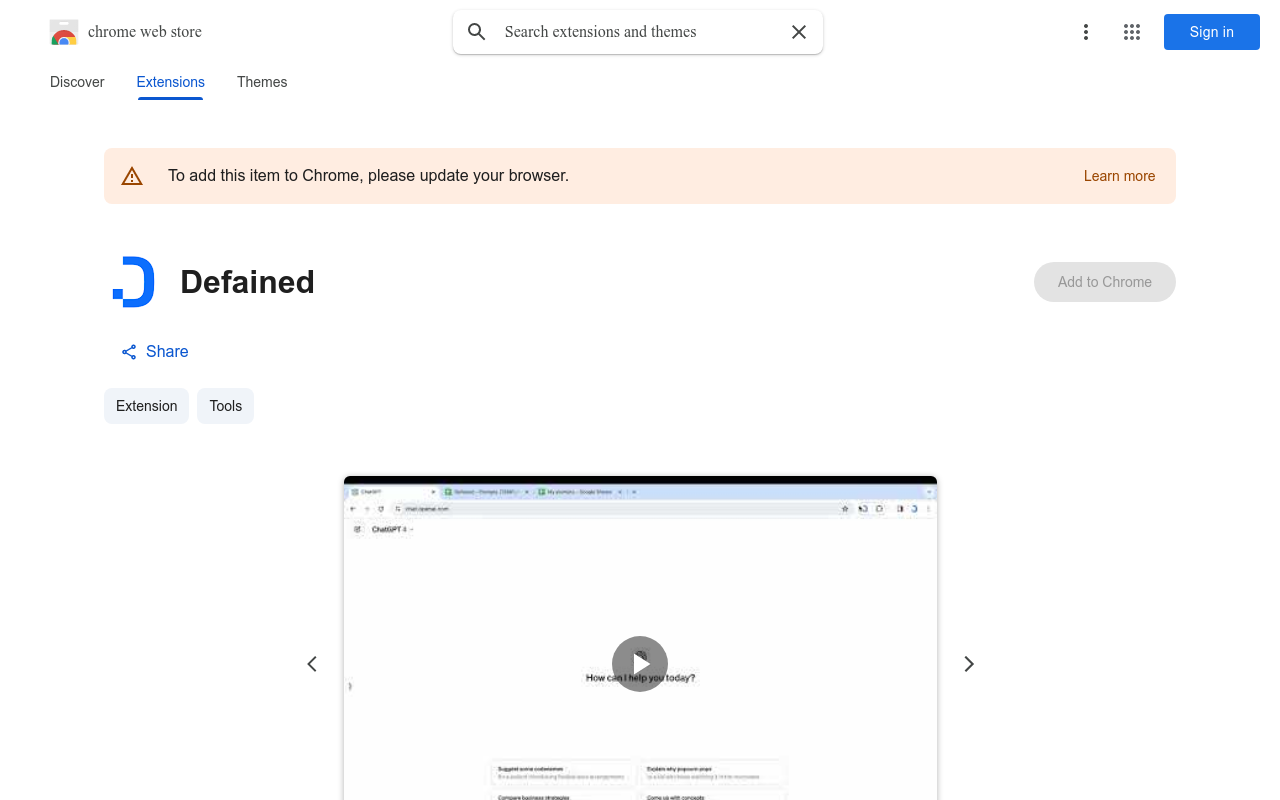Go to the Discover tab

pyautogui.click(x=77, y=82)
